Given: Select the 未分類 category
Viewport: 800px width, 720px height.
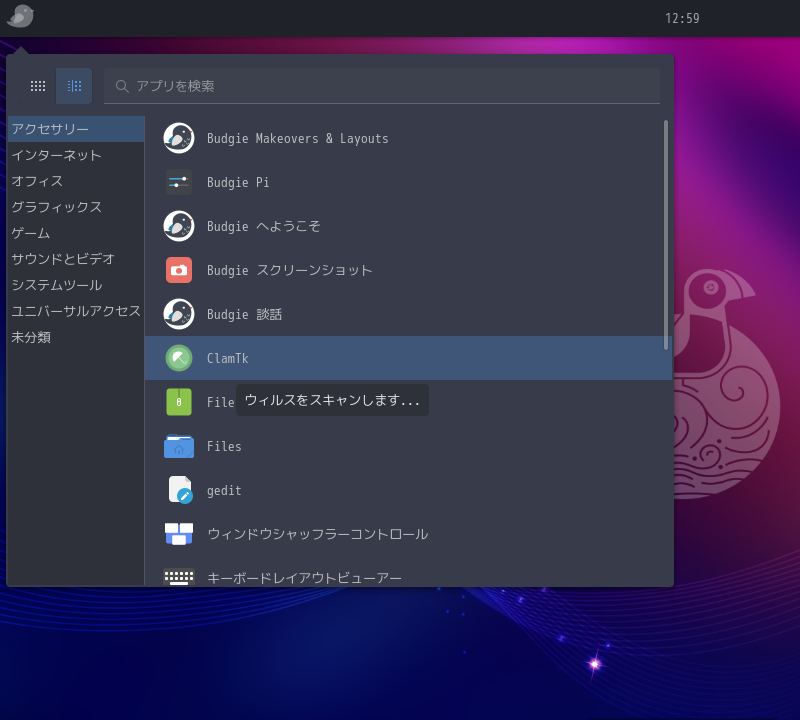Looking at the screenshot, I should pos(76,337).
